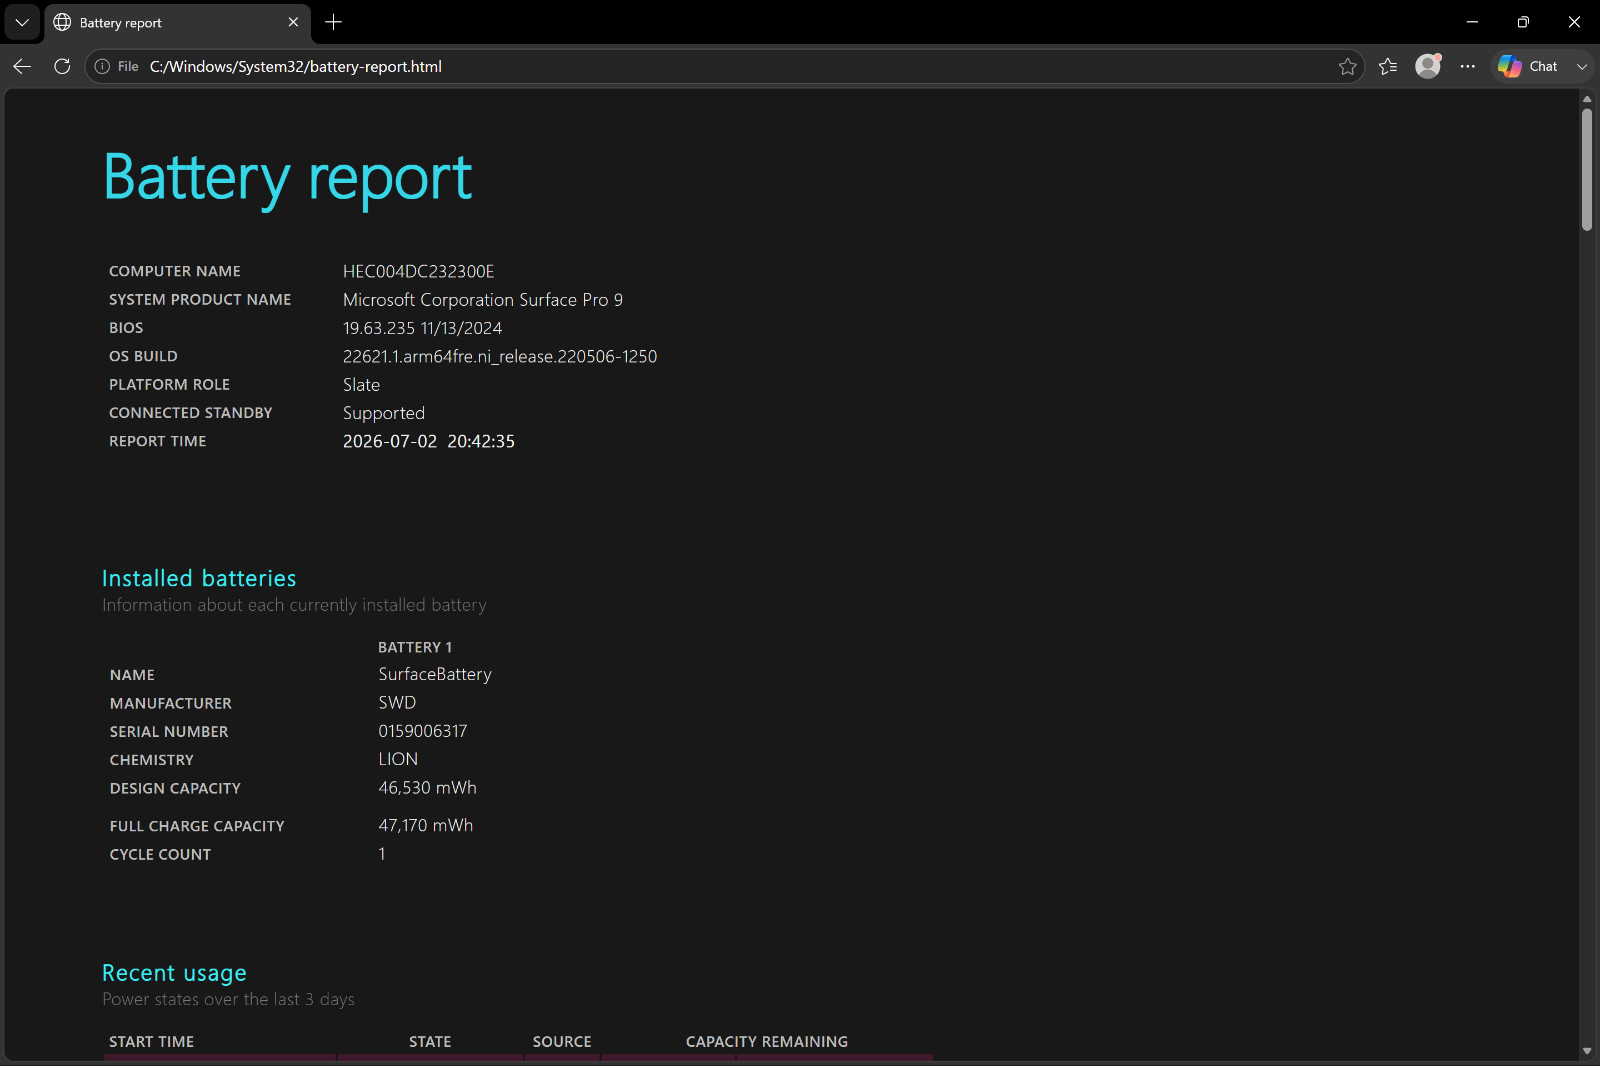
Task: Click the Recent usage heading
Action: point(174,973)
